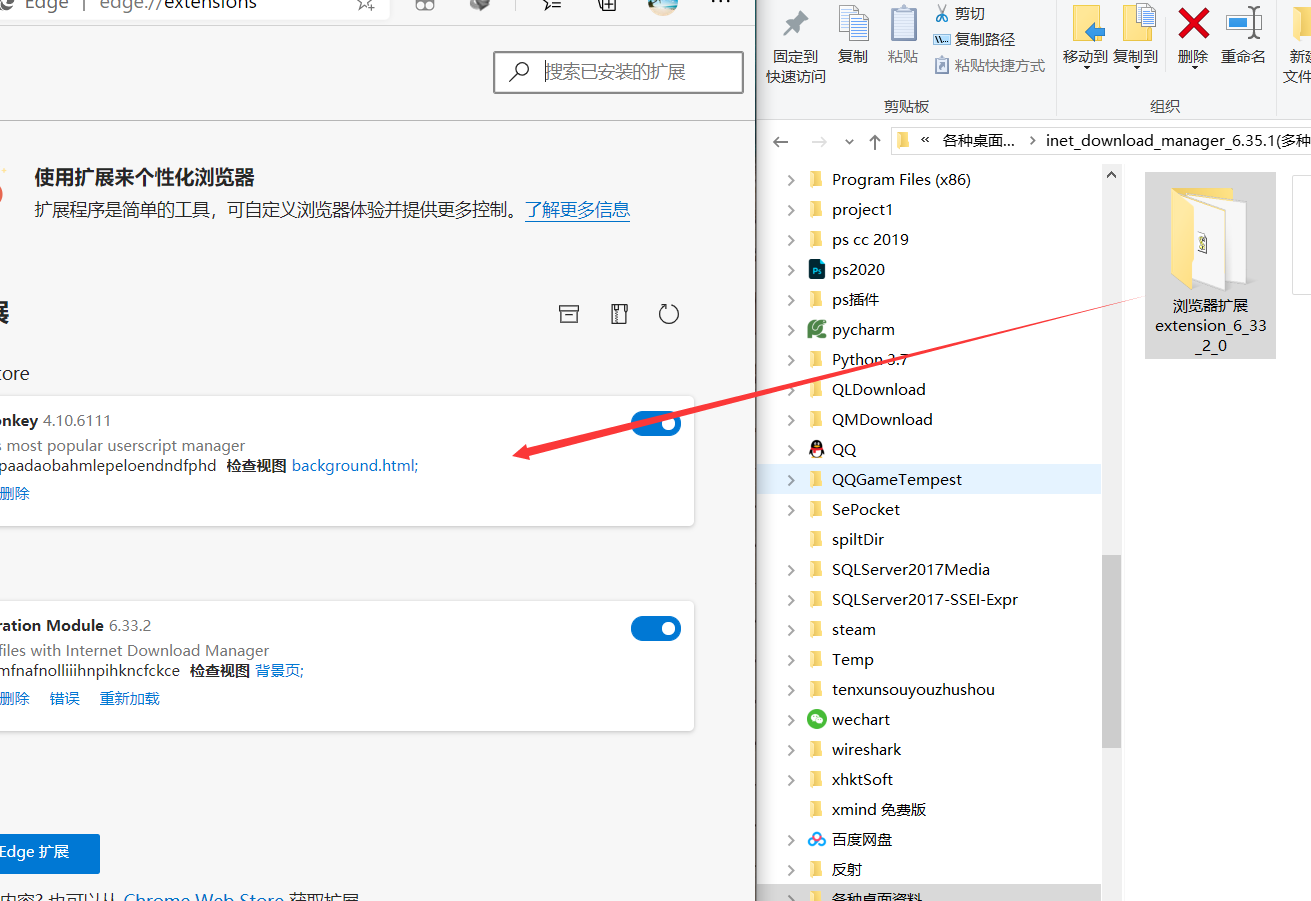Expand the wireshark folder node

[791, 750]
